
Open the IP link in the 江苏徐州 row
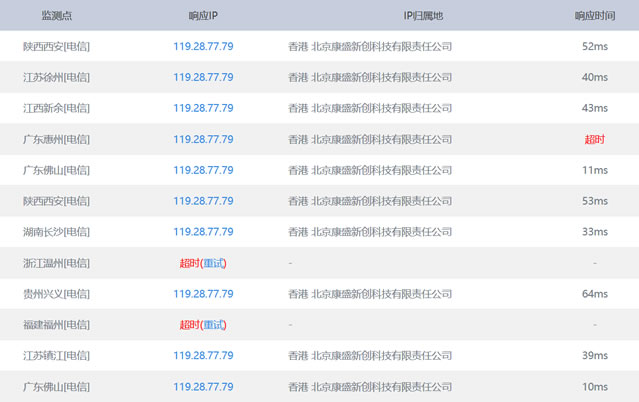[203, 77]
